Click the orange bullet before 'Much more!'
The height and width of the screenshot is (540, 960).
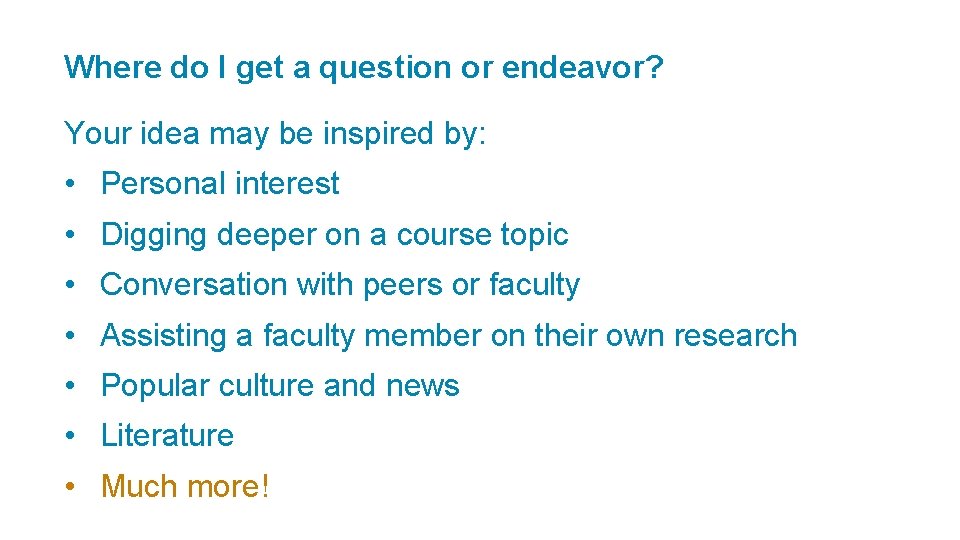coord(70,488)
